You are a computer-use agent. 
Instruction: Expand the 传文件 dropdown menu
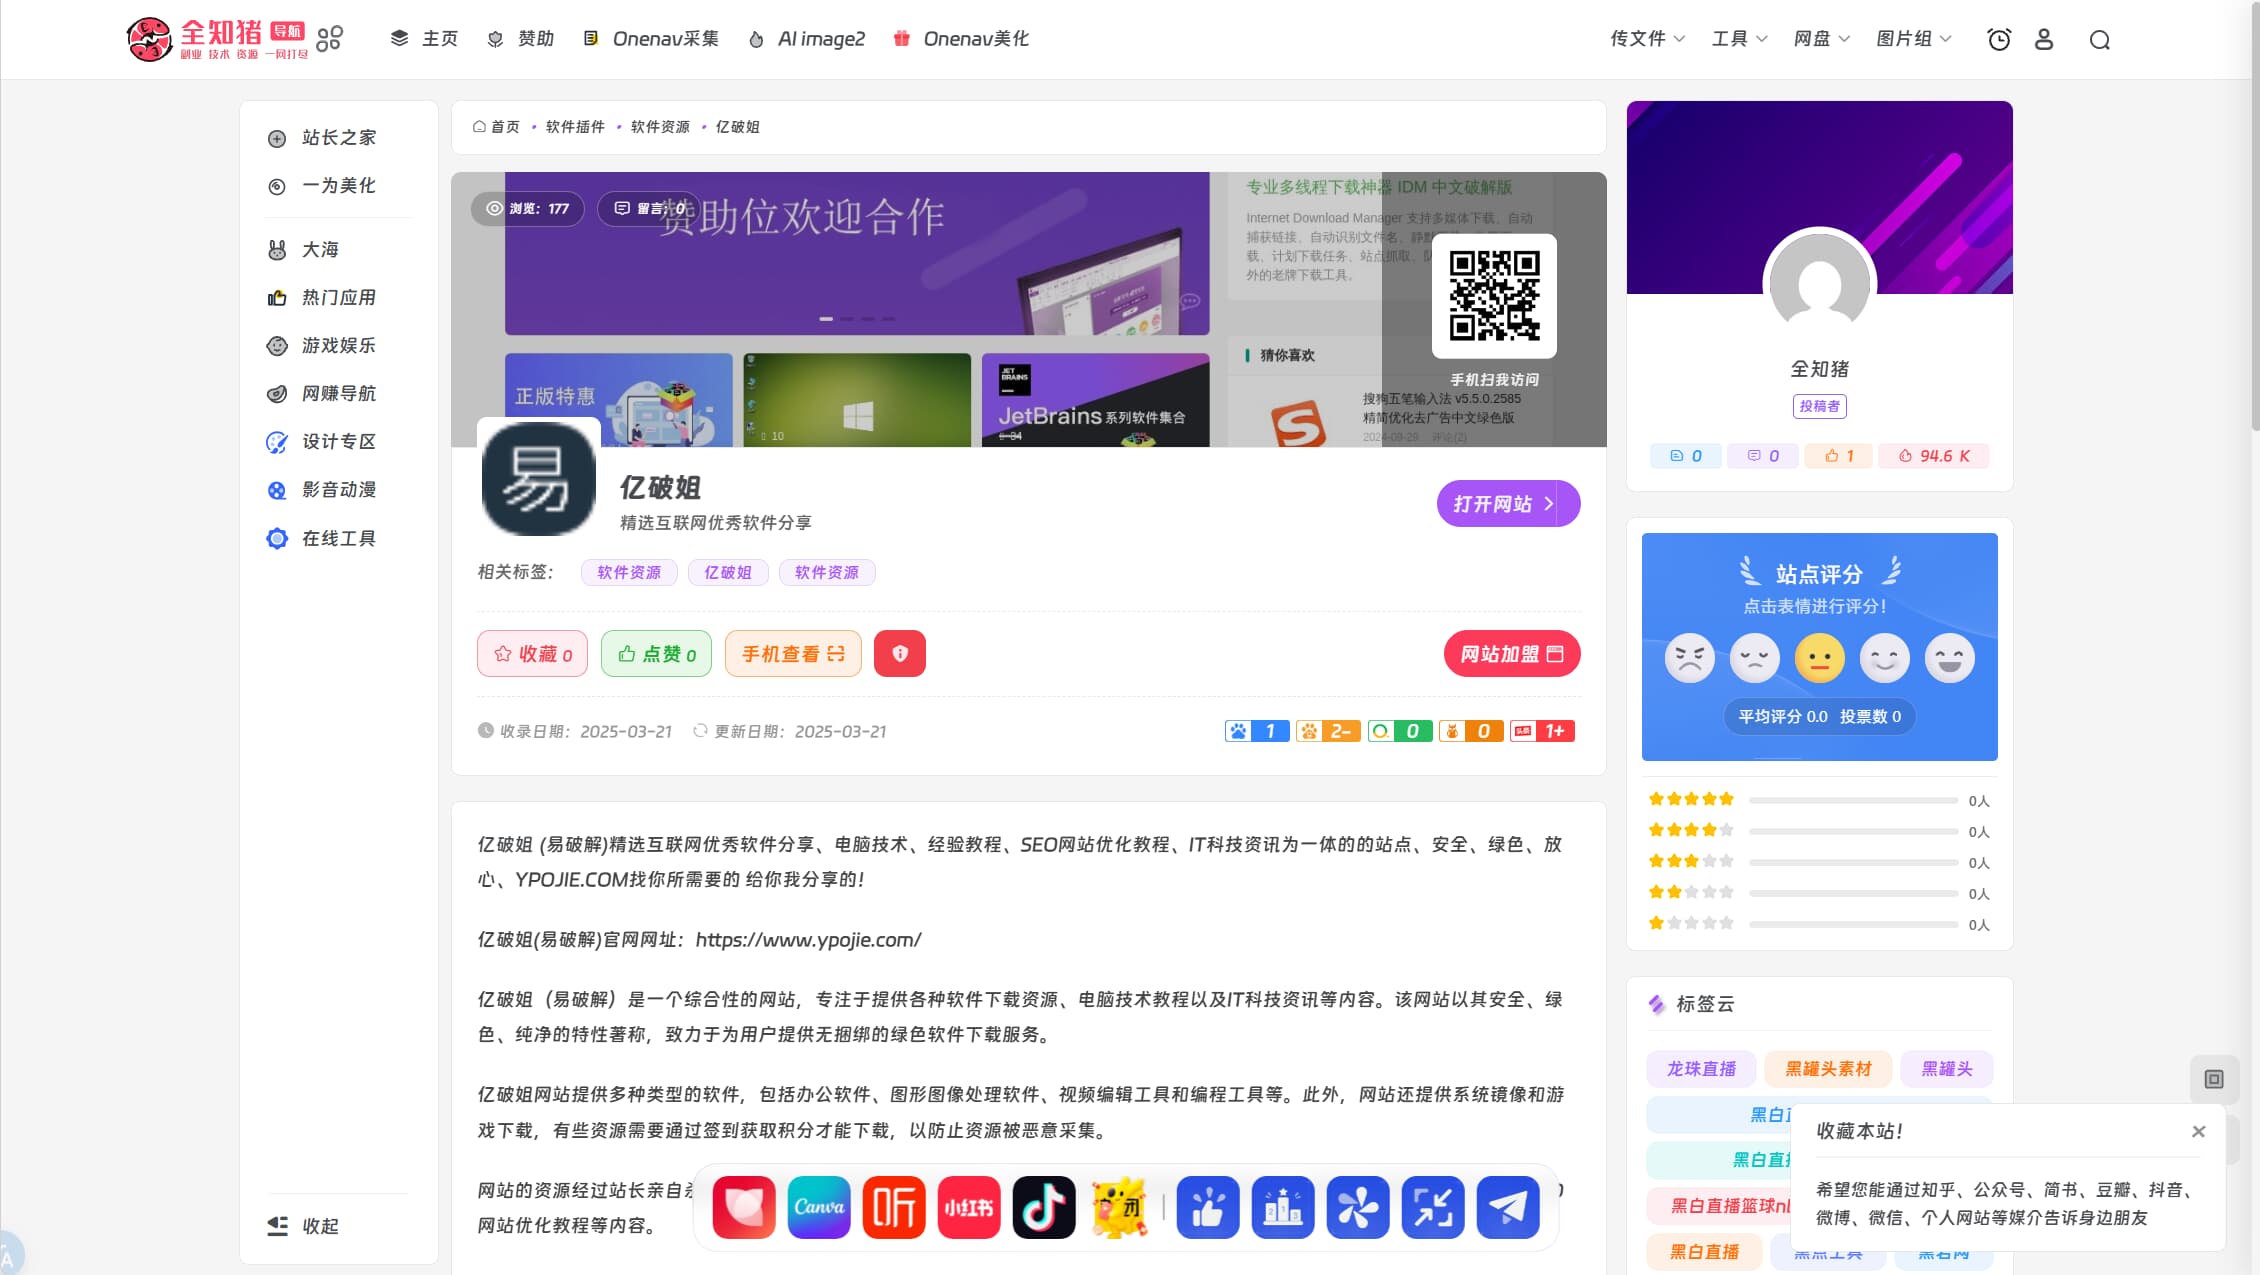[1647, 39]
